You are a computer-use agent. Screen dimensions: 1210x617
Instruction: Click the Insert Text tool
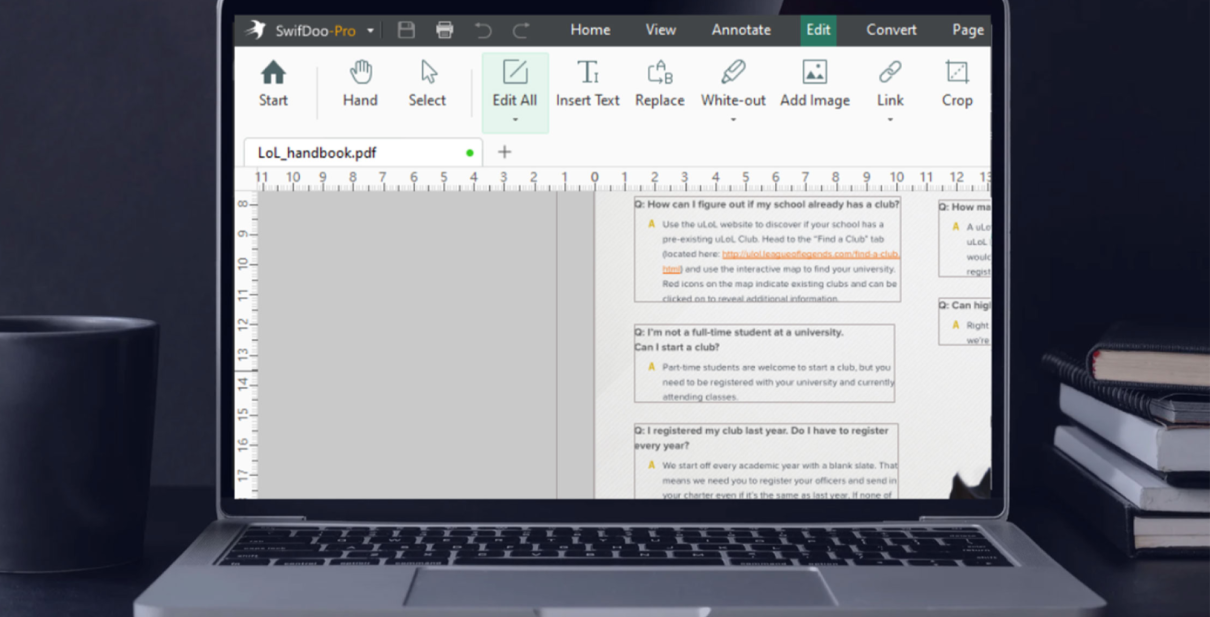[587, 75]
